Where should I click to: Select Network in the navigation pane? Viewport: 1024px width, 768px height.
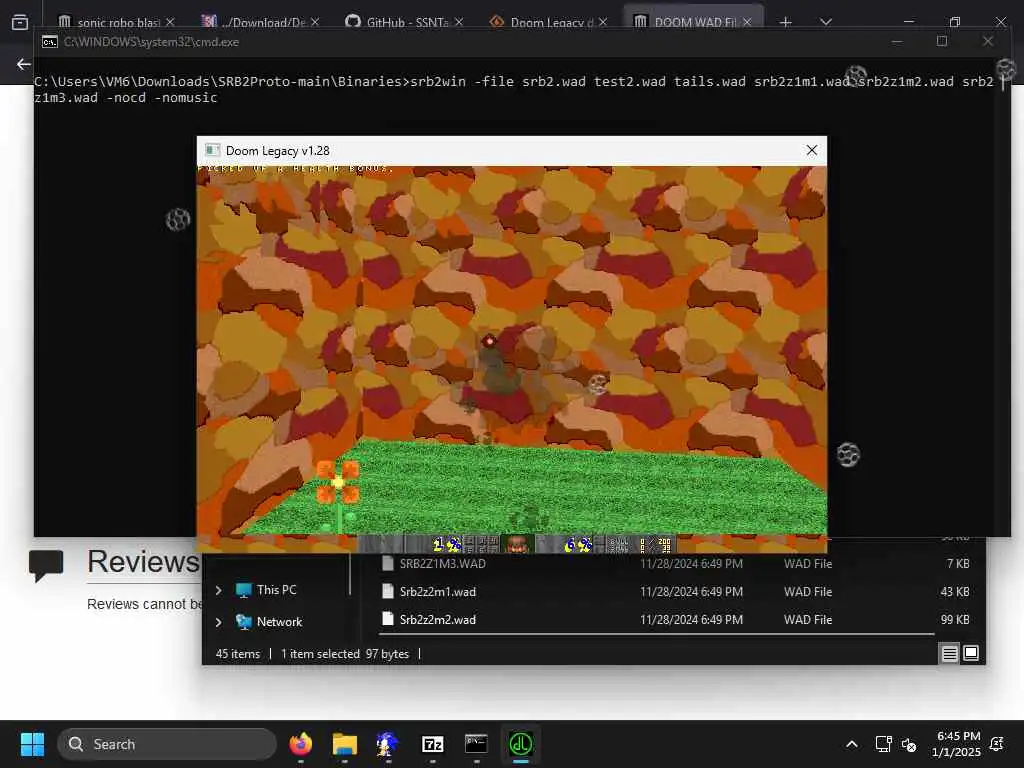pyautogui.click(x=280, y=622)
